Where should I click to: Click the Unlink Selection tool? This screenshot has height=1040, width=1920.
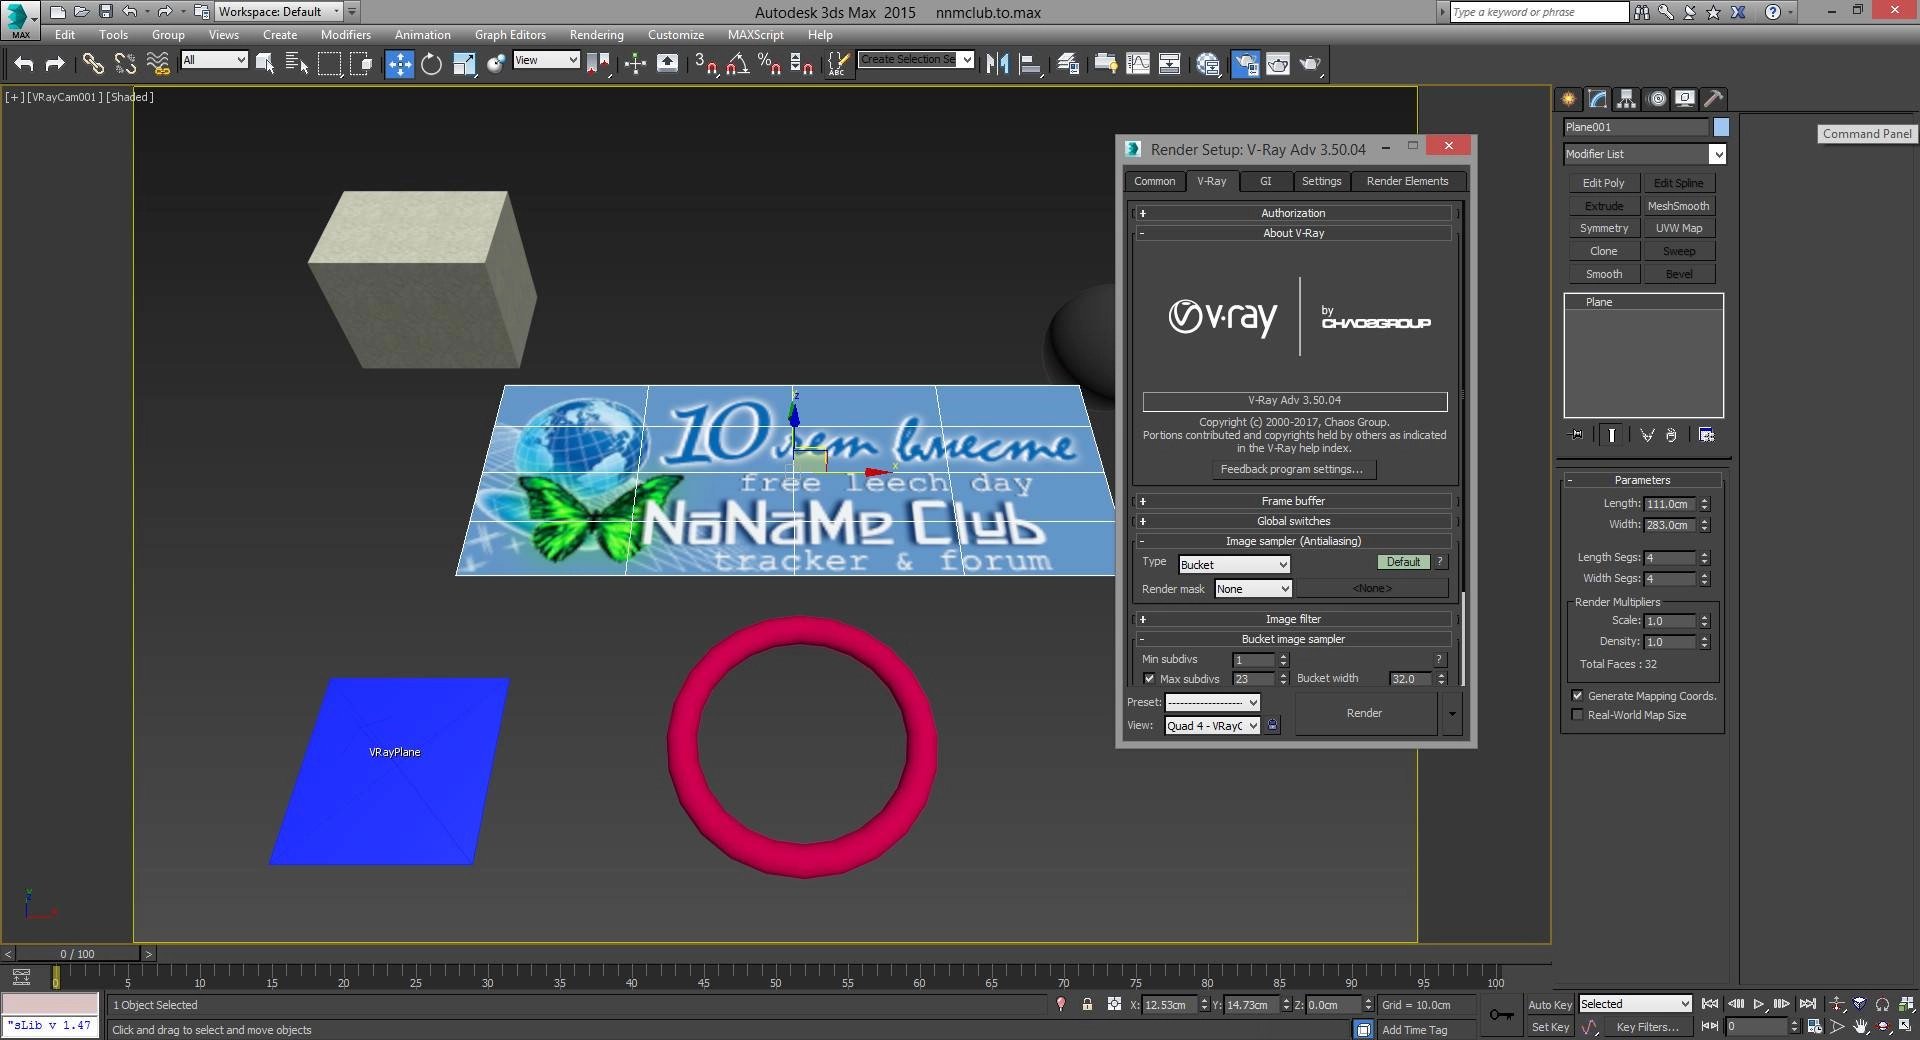[125, 64]
